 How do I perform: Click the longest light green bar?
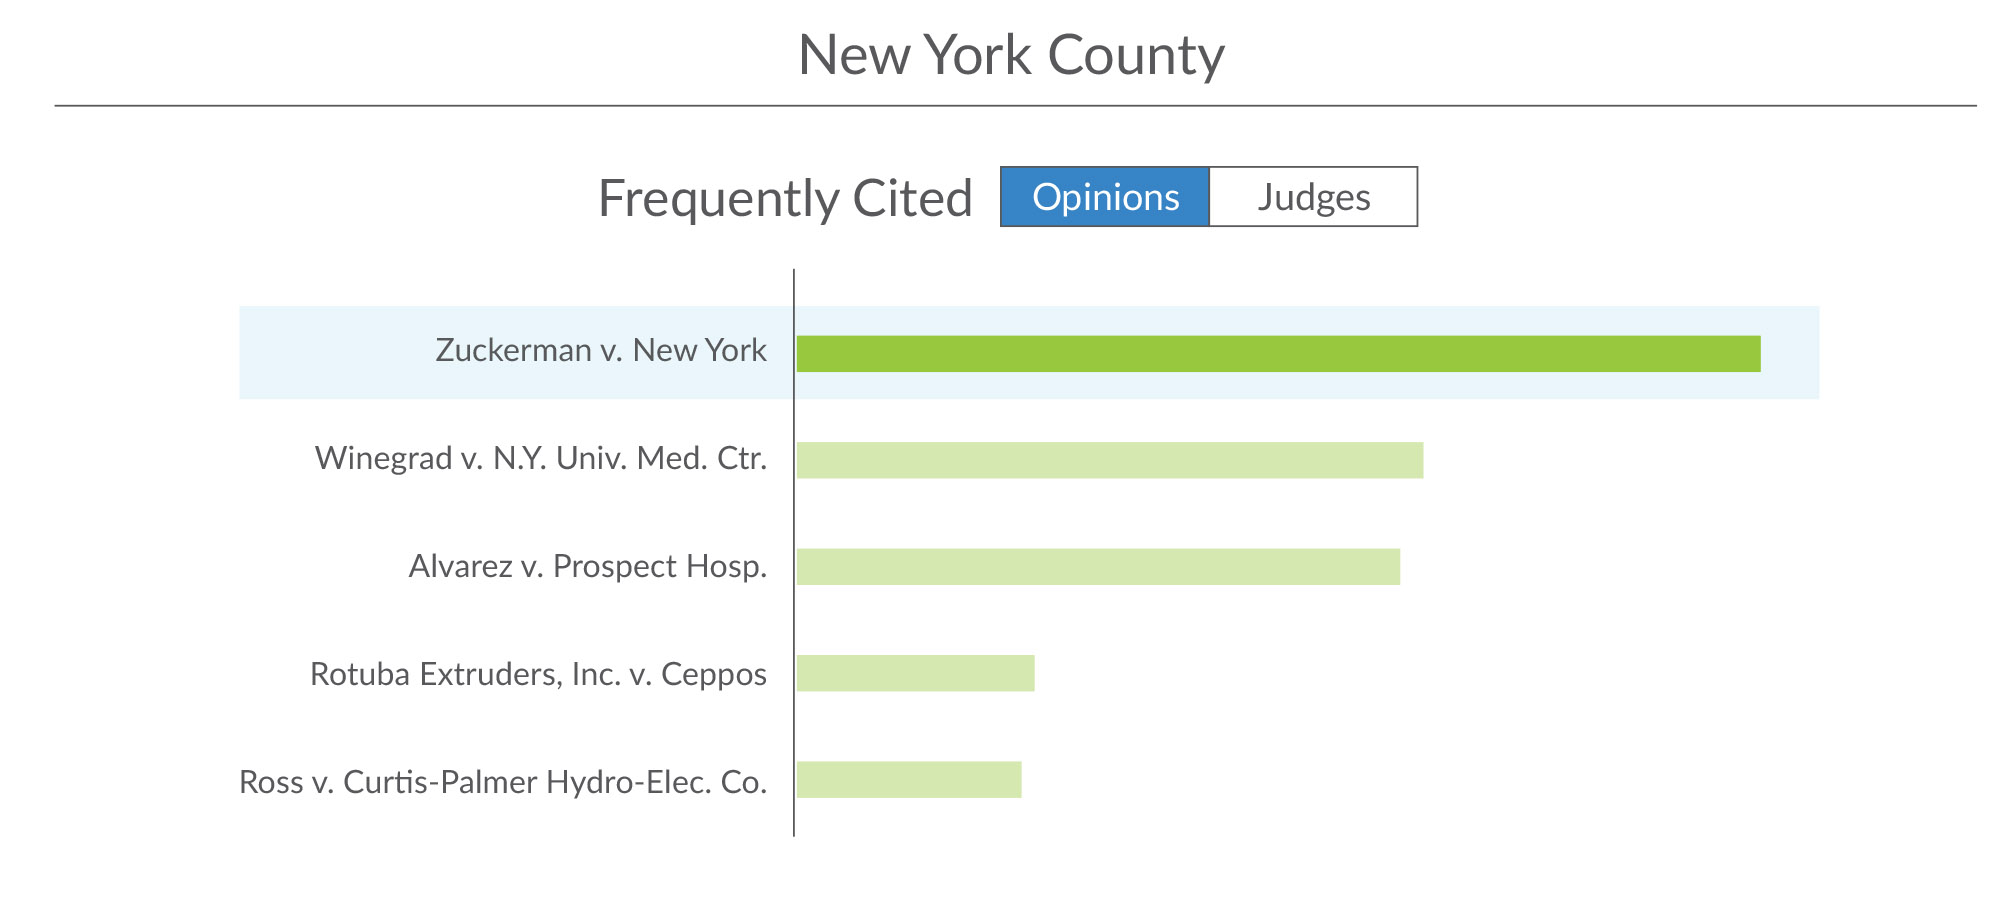[x=1110, y=460]
